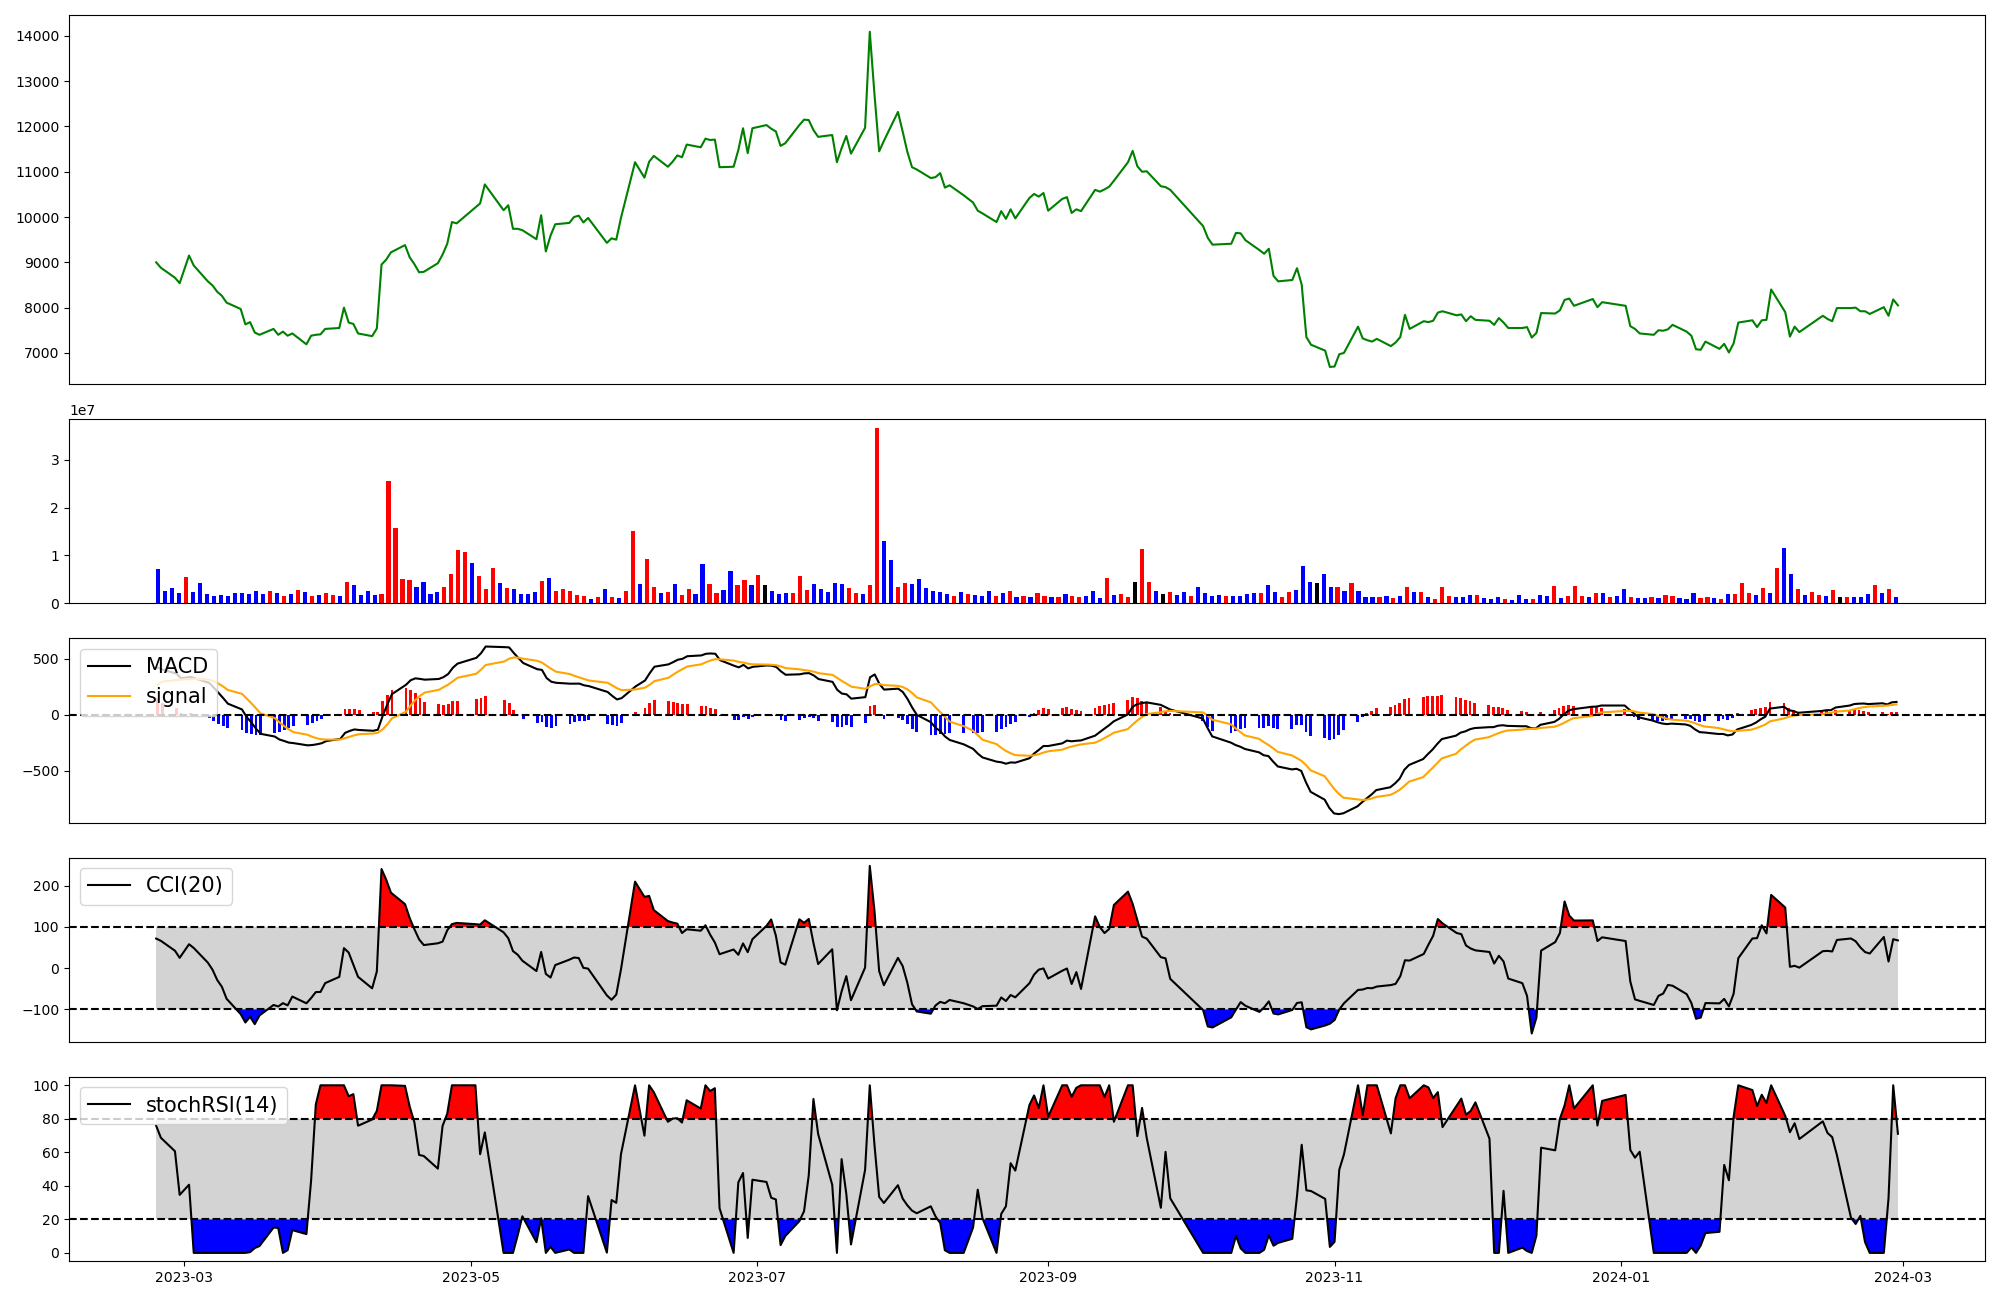Click the 14000 price axis tick label
This screenshot has width=2000, height=1300.
pos(37,37)
